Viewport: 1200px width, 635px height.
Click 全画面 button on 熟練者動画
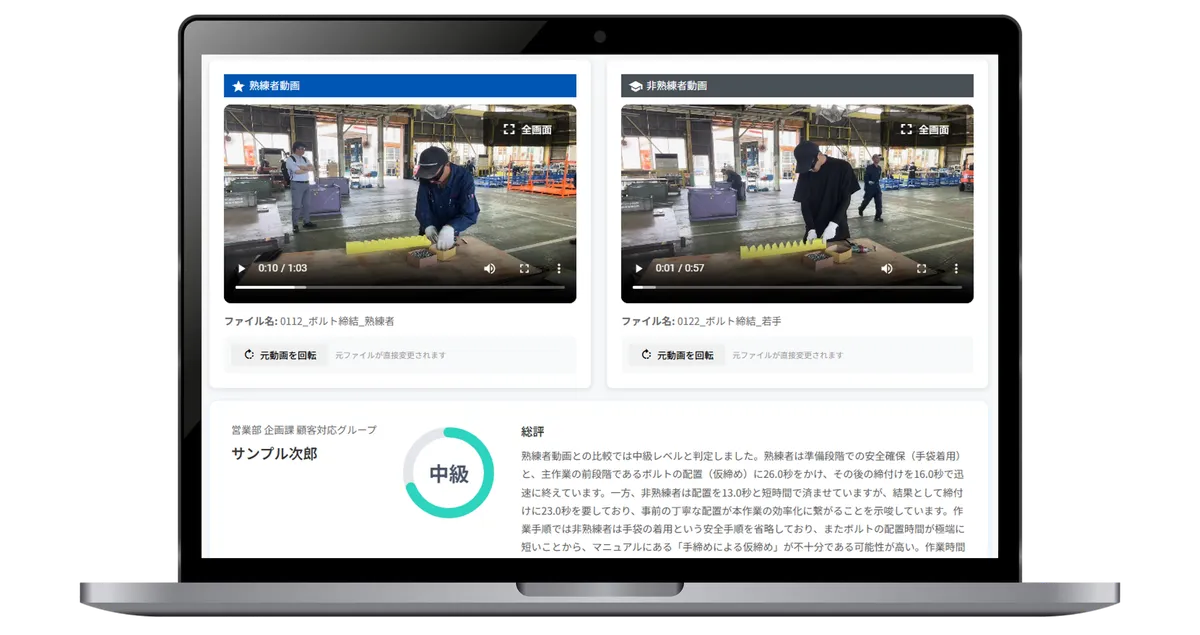(528, 130)
